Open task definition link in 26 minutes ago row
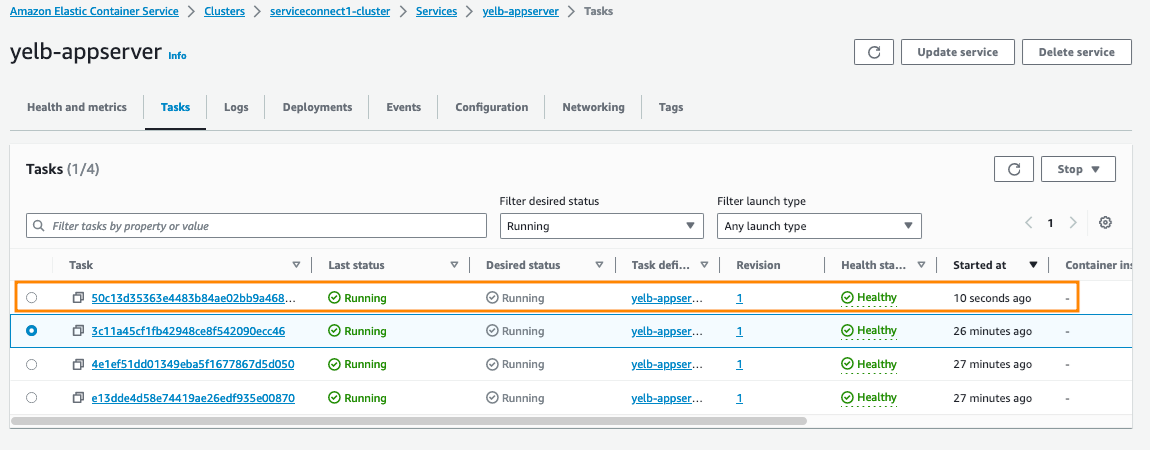Viewport: 1150px width, 450px height. pyautogui.click(x=667, y=331)
